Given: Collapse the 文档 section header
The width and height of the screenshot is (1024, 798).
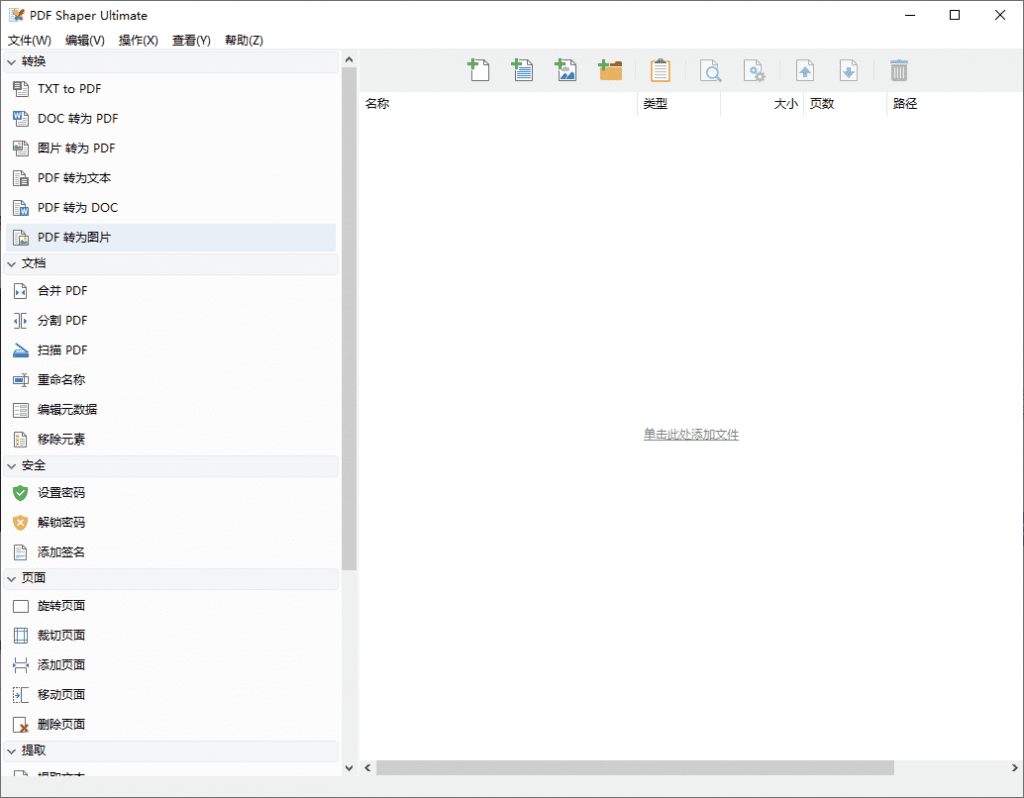Looking at the screenshot, I should click(x=13, y=264).
